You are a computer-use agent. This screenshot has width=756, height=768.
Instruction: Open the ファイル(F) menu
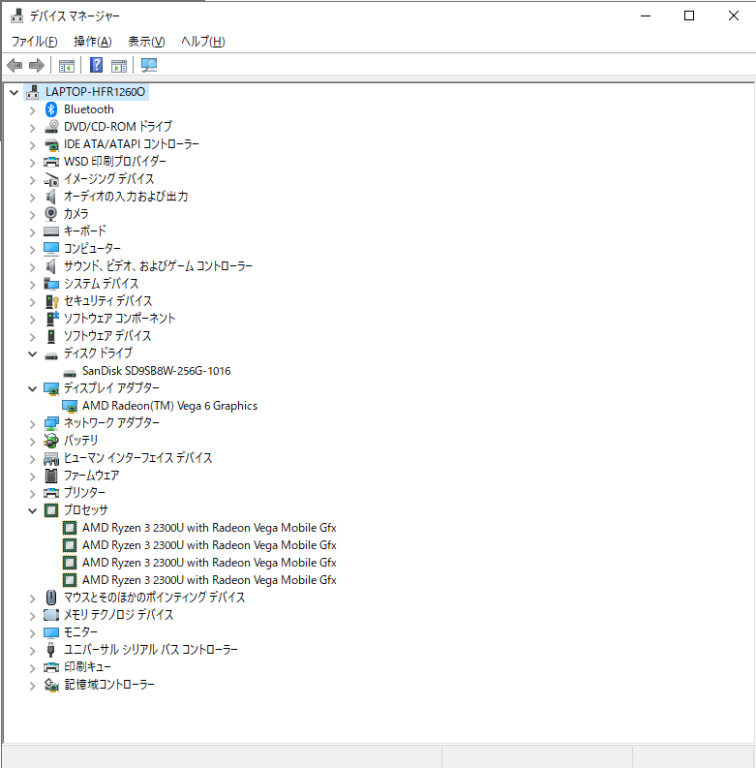[34, 42]
